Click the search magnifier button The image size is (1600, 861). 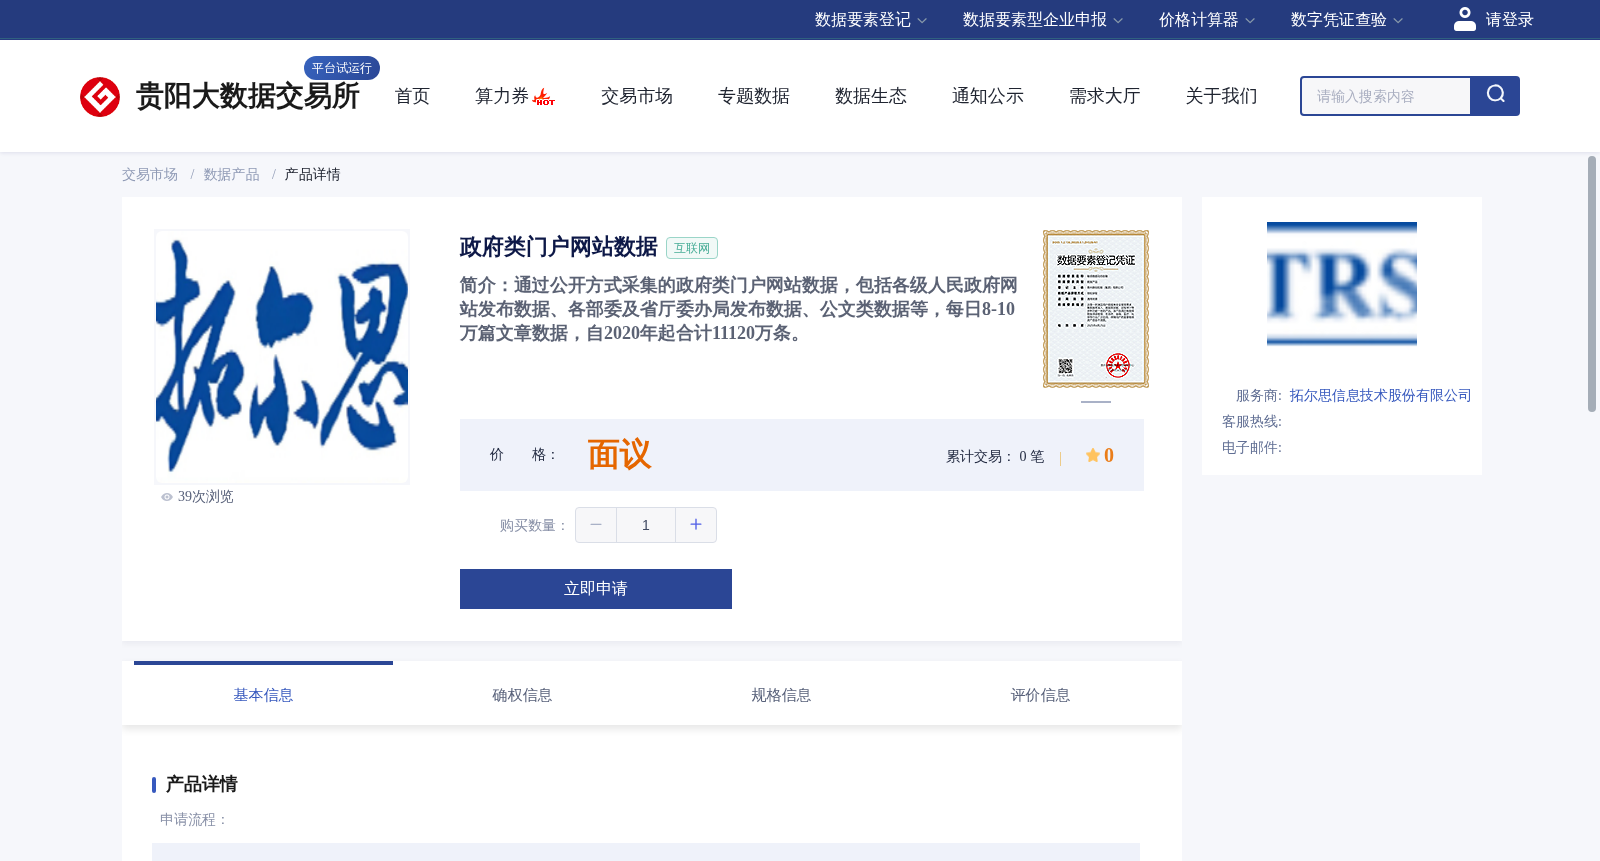click(x=1495, y=96)
